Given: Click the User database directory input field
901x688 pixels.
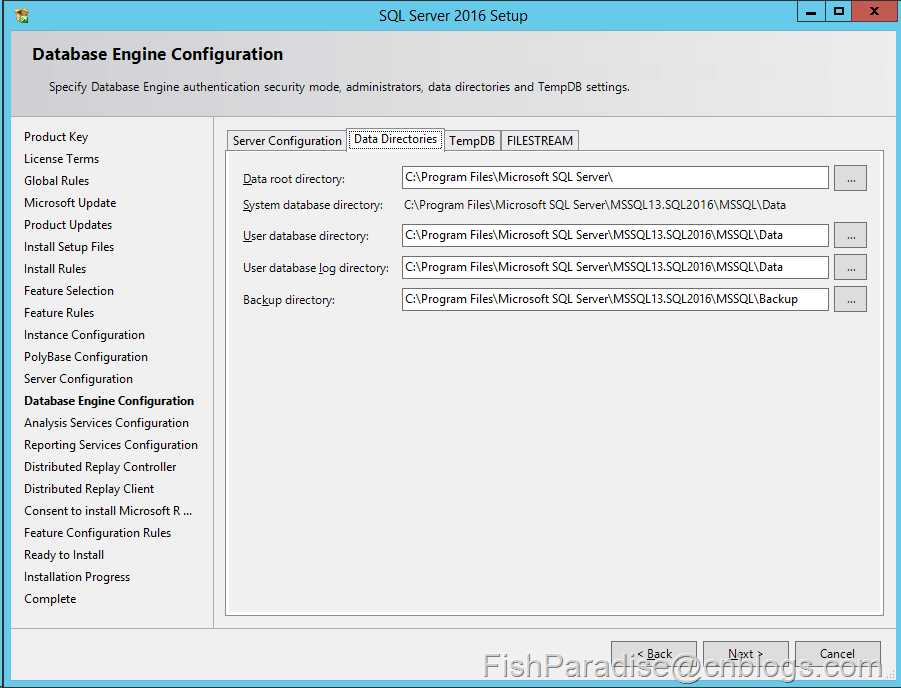Looking at the screenshot, I should tap(615, 235).
